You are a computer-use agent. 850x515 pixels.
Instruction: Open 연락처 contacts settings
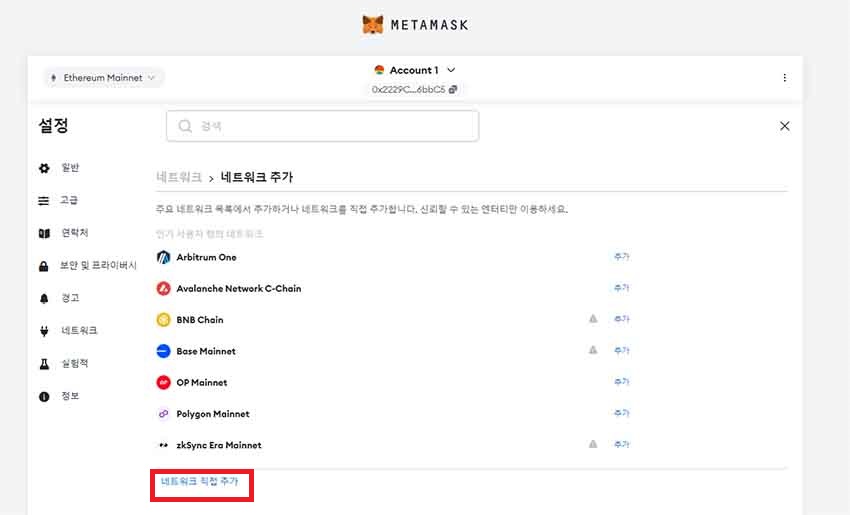(74, 233)
